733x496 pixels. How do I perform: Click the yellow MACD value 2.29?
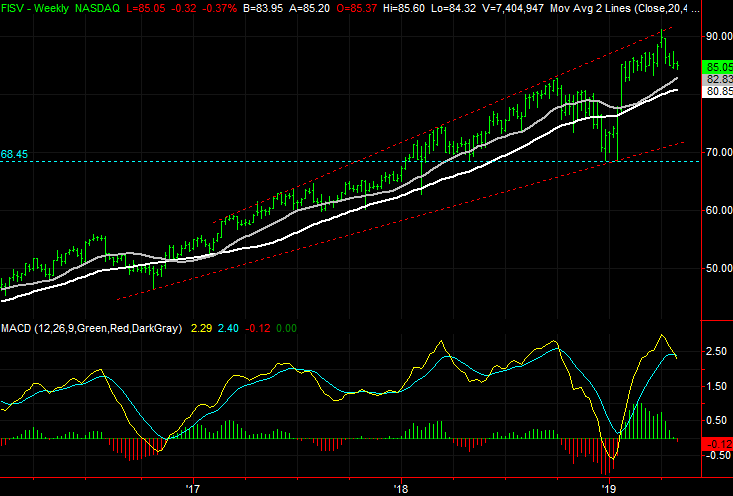click(x=201, y=328)
